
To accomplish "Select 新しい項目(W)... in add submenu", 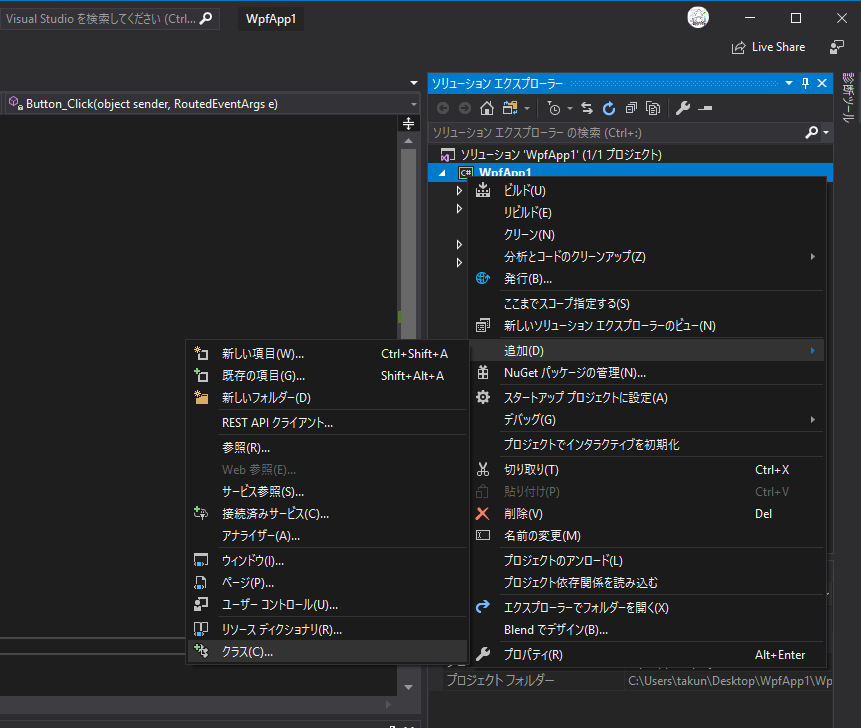I will [x=327, y=354].
